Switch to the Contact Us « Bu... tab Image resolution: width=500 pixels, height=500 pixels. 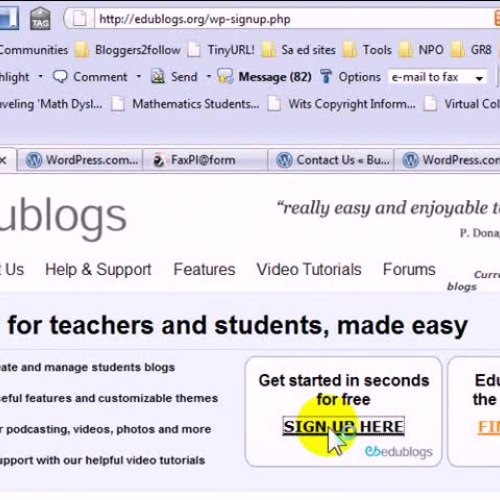click(331, 160)
